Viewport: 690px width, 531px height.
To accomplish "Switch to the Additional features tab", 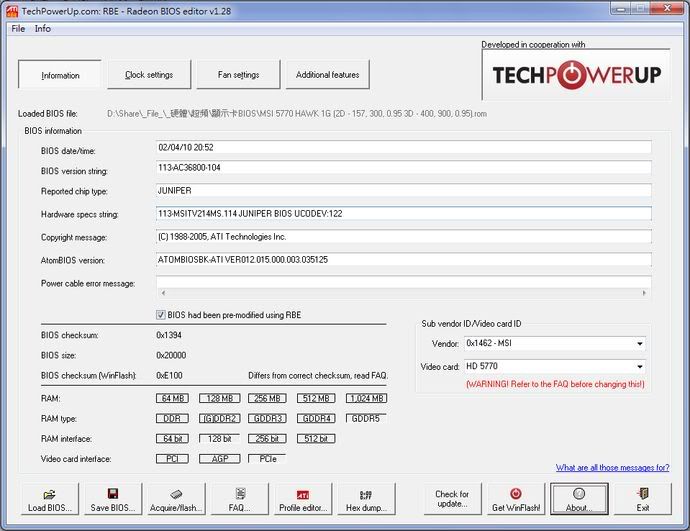I will 328,75.
